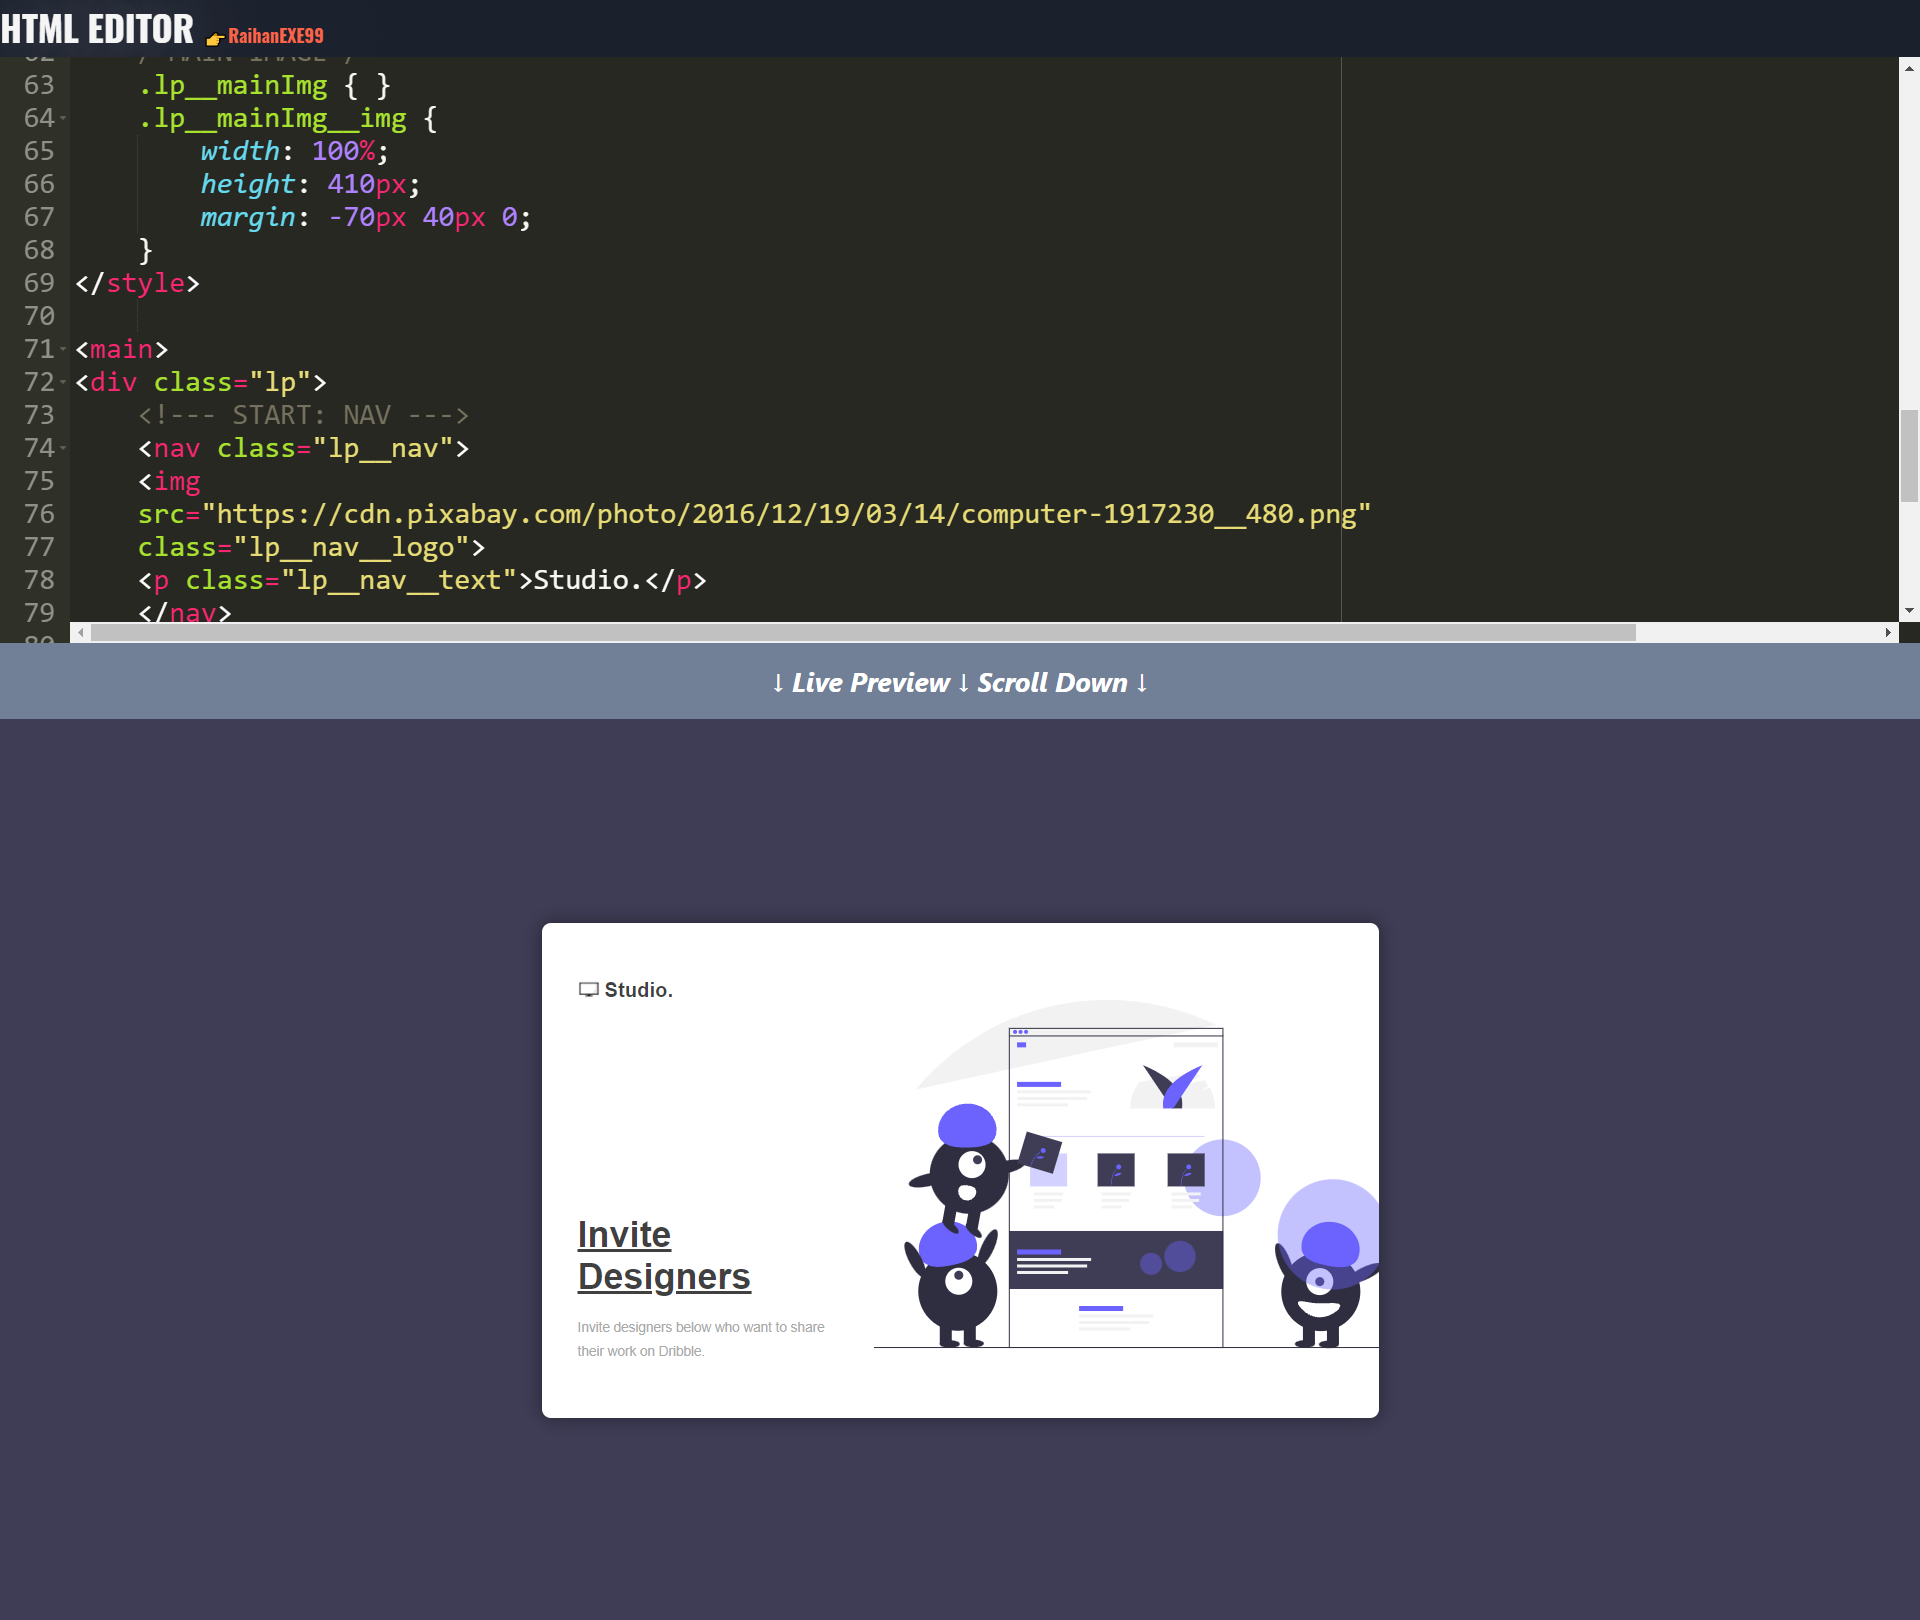Collapse the main tag at line 71

click(x=63, y=350)
